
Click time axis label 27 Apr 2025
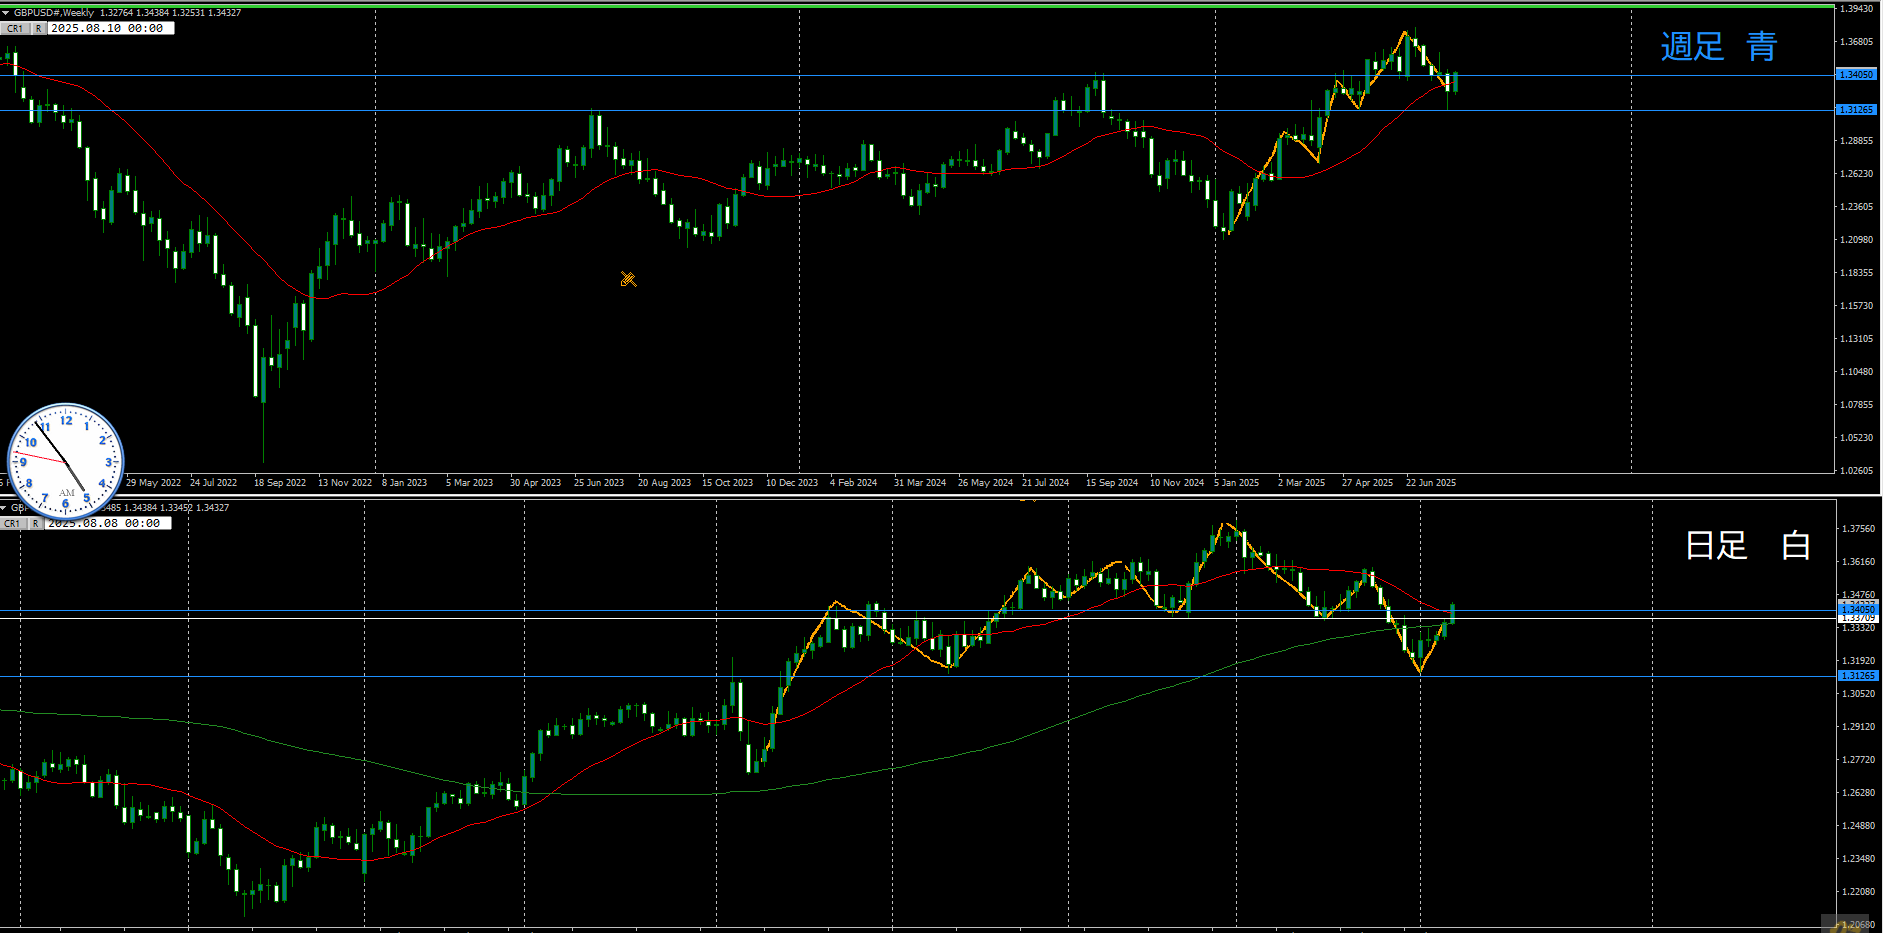click(1367, 483)
